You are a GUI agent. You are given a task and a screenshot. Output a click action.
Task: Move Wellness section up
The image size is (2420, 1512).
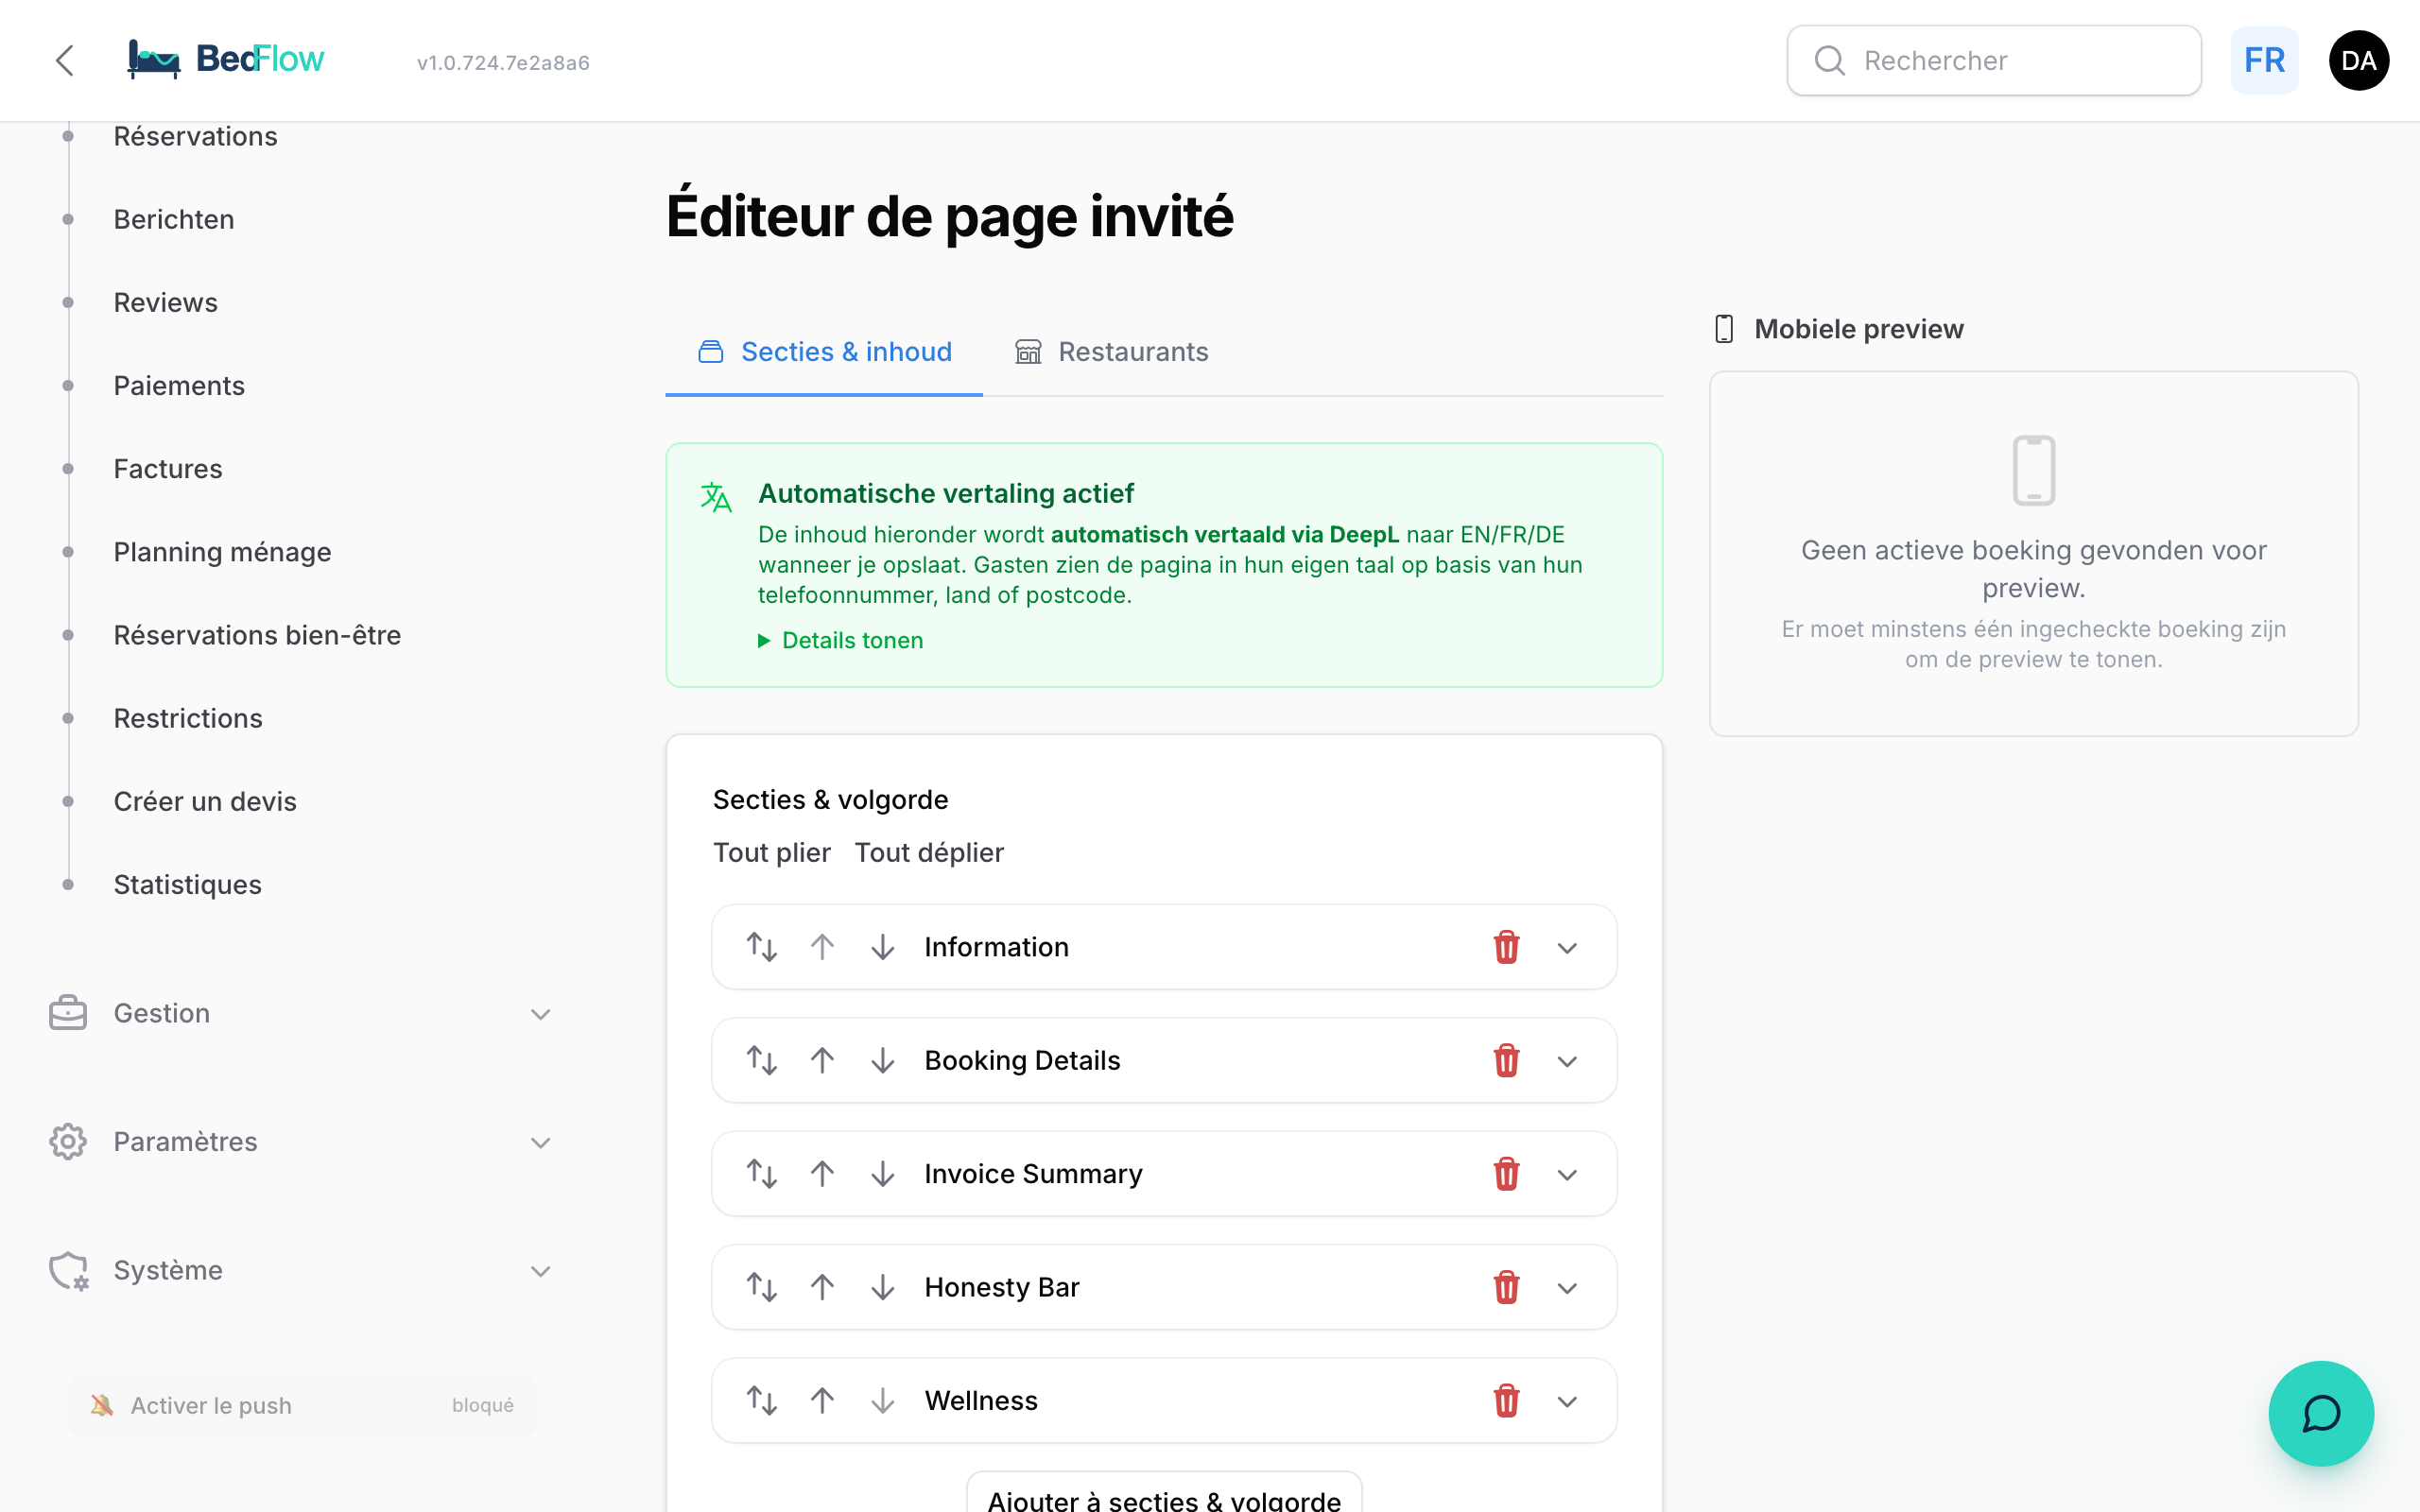pyautogui.click(x=822, y=1400)
